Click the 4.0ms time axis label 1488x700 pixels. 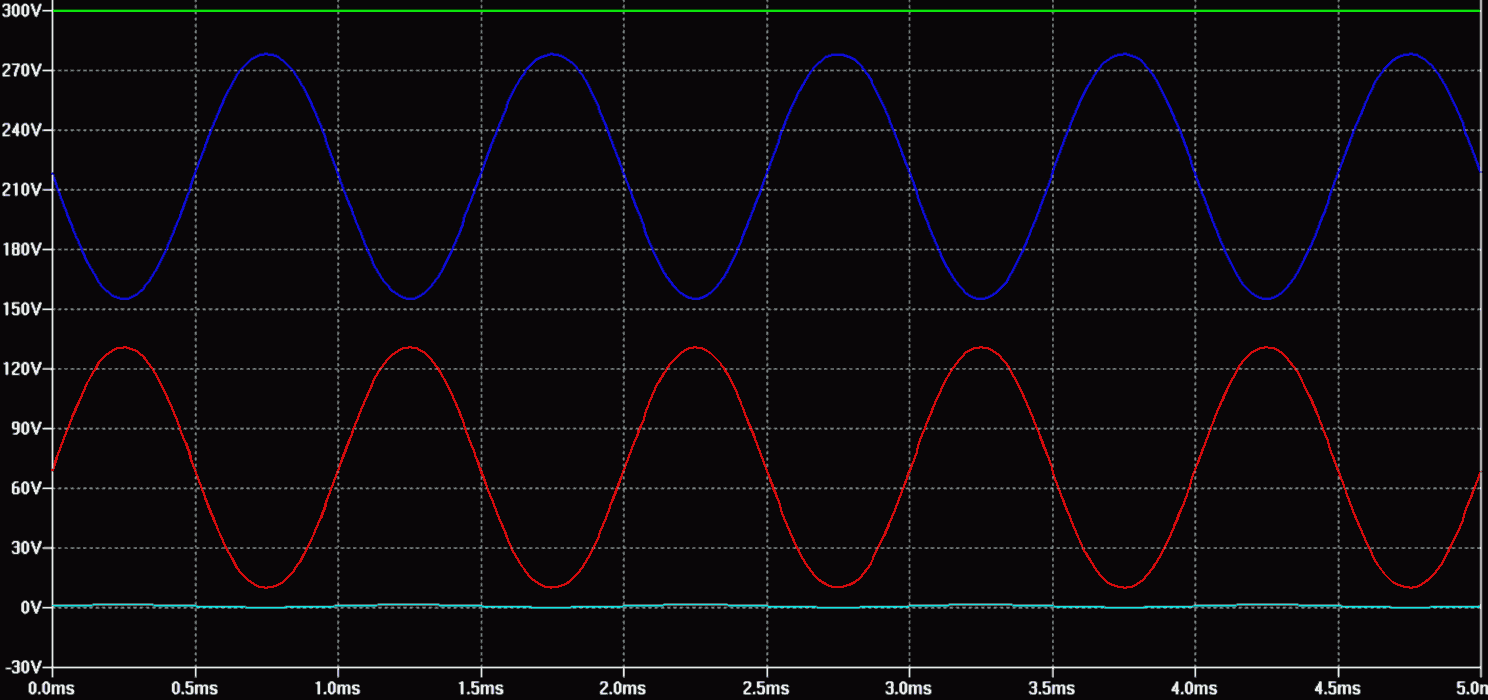point(1196,689)
